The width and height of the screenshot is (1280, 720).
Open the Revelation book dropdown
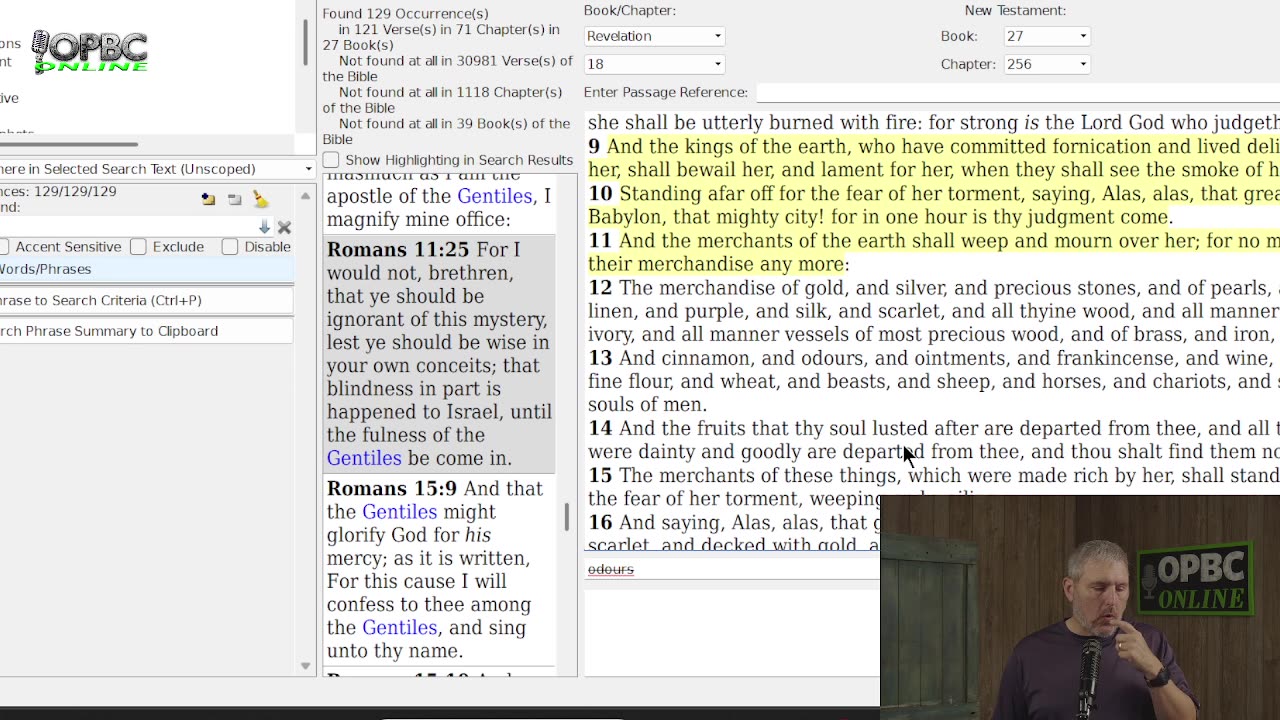point(654,36)
